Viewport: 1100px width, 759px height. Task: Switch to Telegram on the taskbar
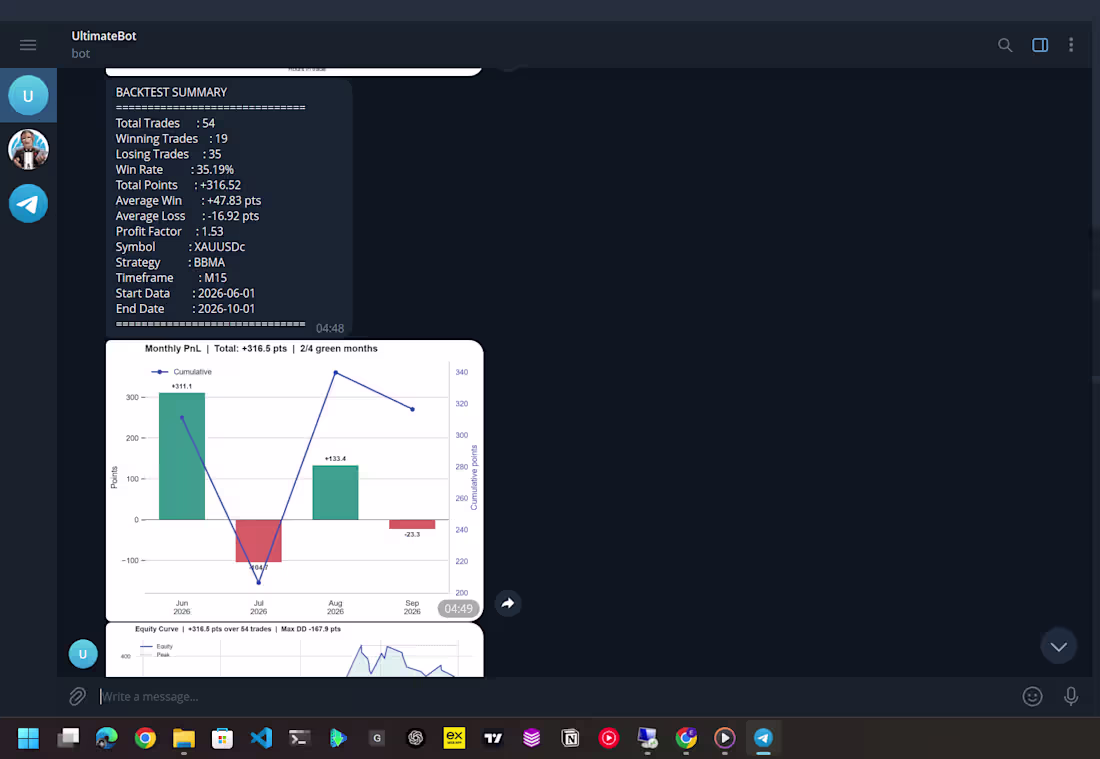[x=763, y=738]
